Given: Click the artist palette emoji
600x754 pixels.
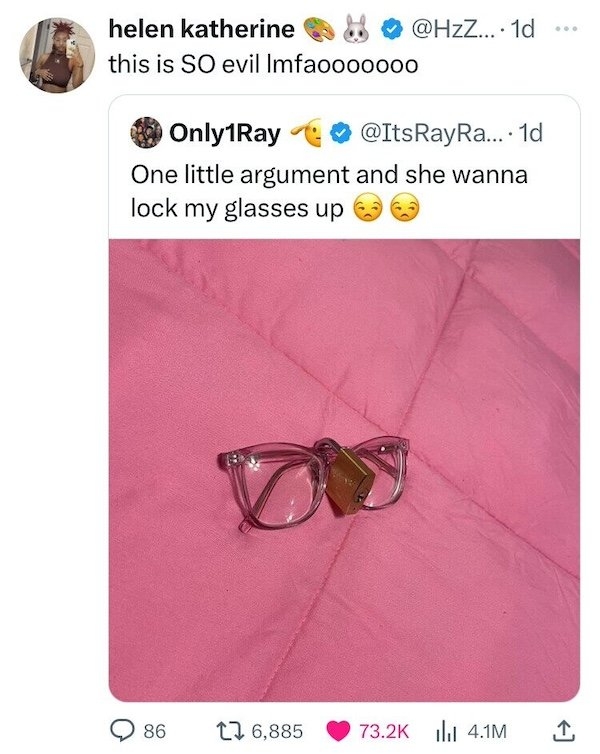Looking at the screenshot, I should (318, 29).
